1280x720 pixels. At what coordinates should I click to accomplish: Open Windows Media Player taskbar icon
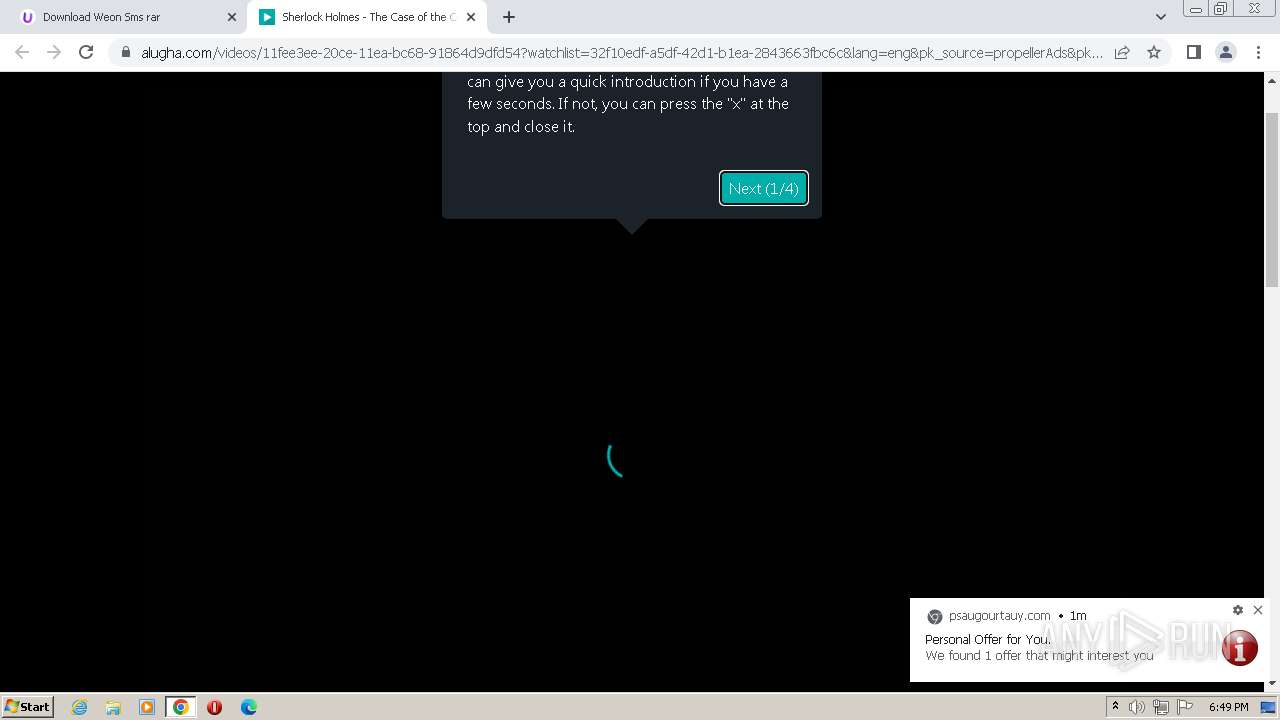click(x=146, y=707)
